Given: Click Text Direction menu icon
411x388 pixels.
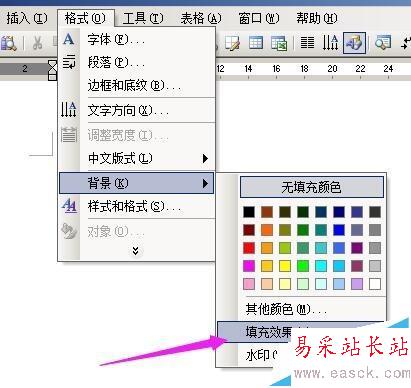Looking at the screenshot, I should click(x=69, y=109).
